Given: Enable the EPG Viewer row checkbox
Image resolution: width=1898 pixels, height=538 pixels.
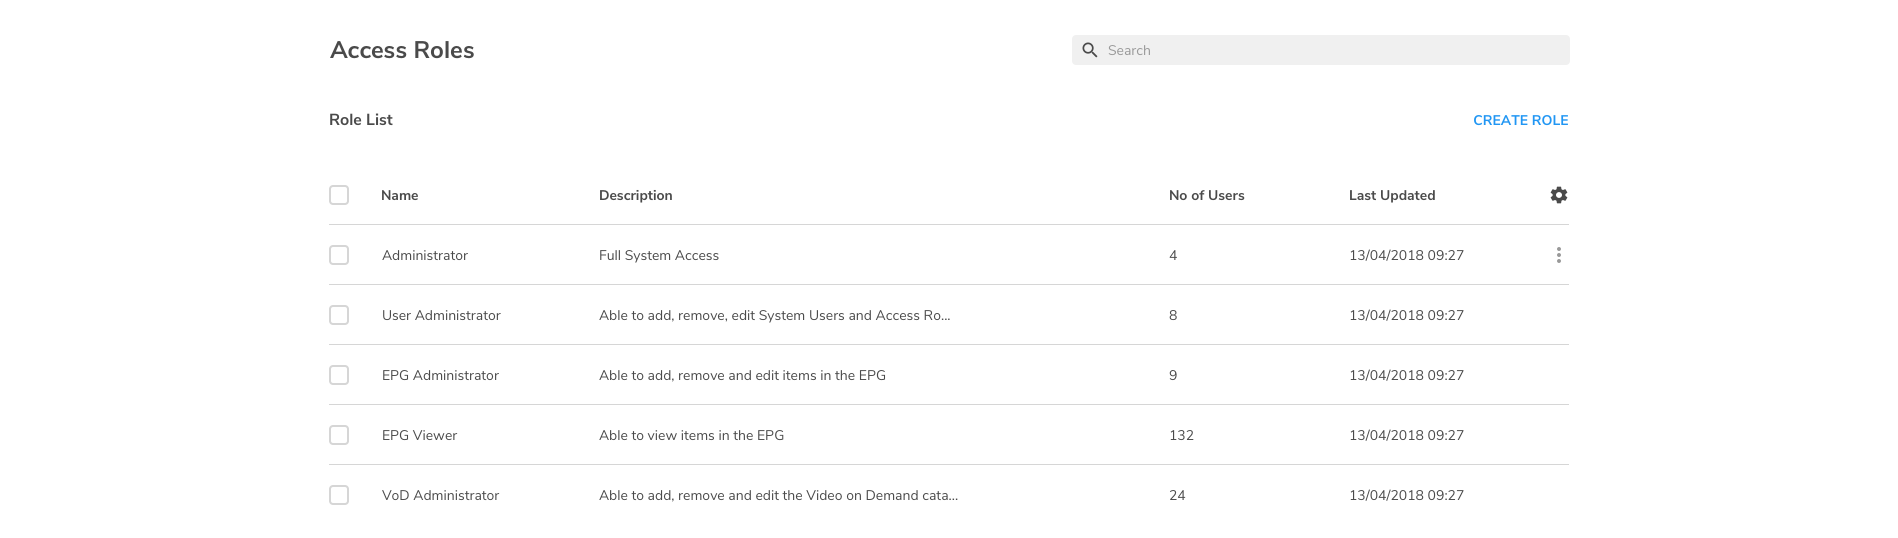Looking at the screenshot, I should pos(339,435).
